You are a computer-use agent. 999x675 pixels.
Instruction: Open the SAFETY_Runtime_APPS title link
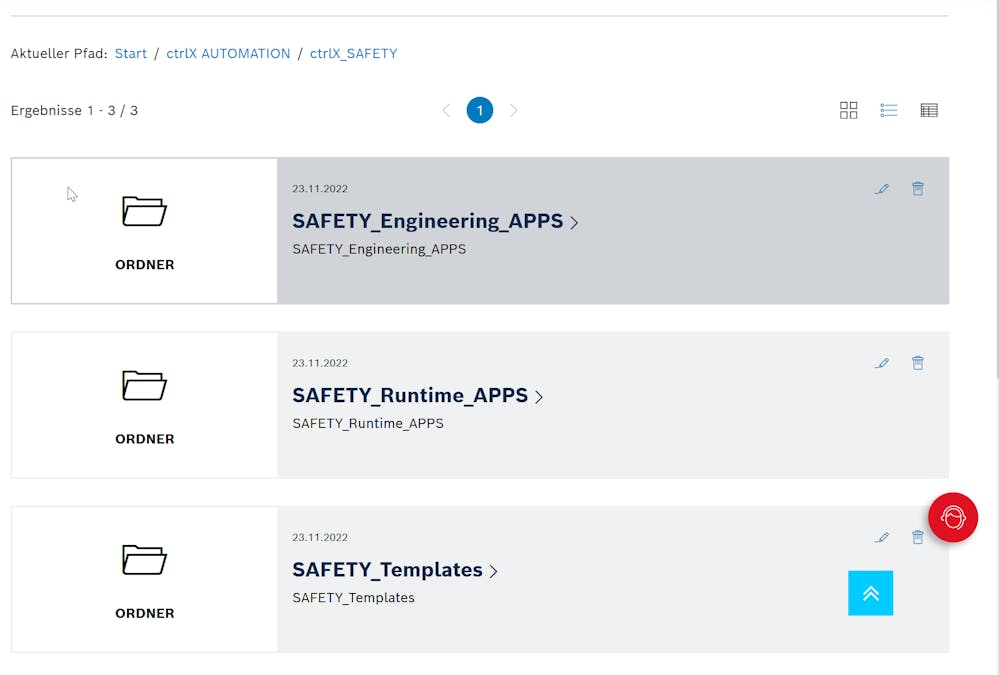coord(410,395)
